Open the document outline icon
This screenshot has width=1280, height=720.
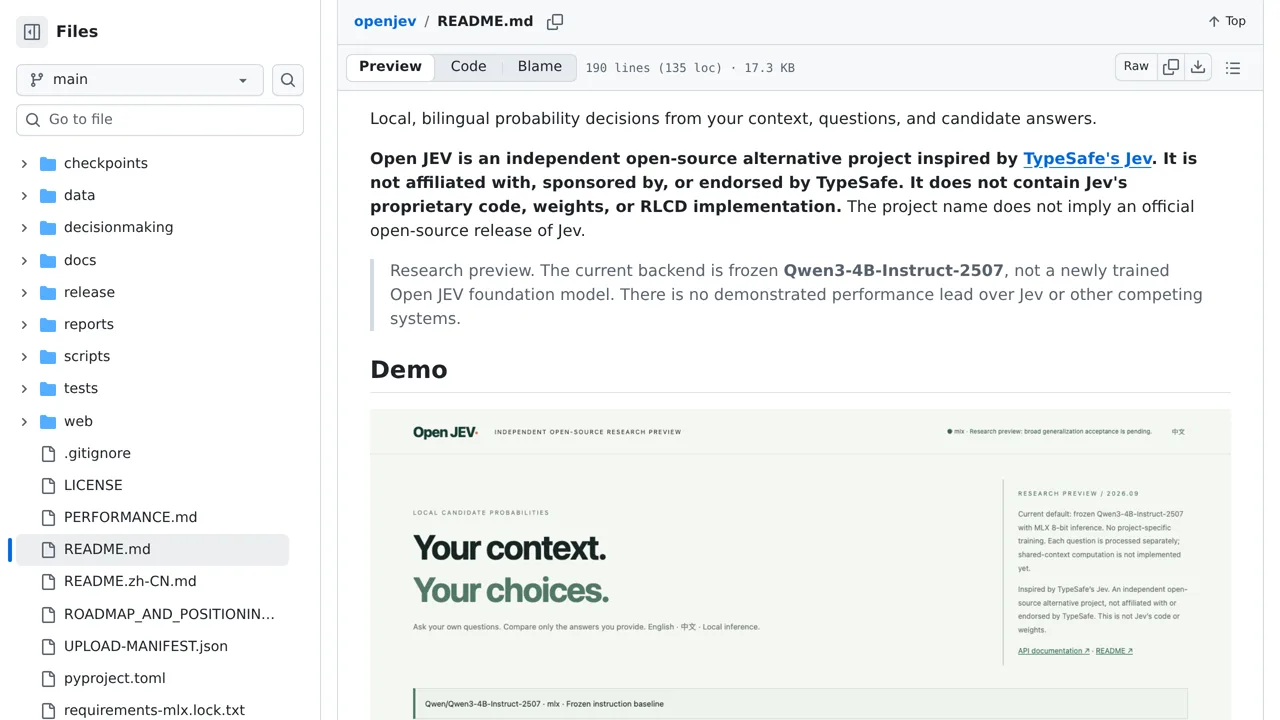(1233, 68)
